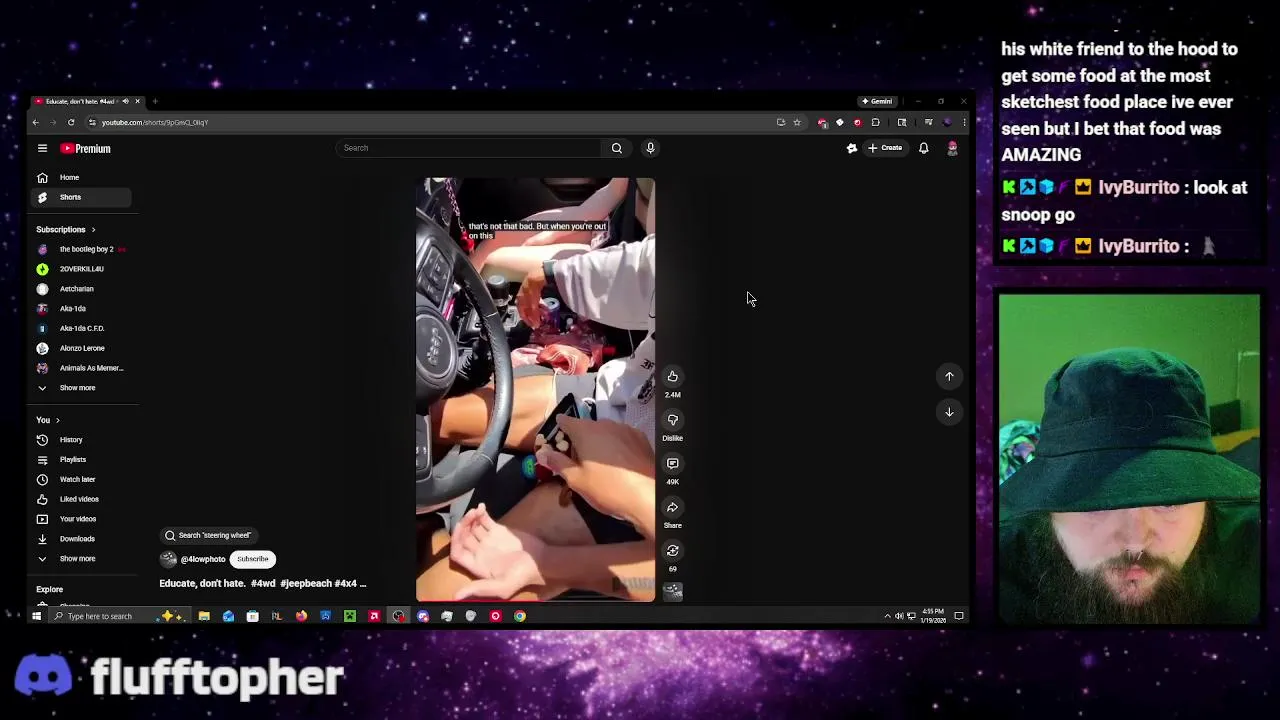Screen dimensions: 1280x720
Task: Open Watch later list
Action: [x=80, y=479]
